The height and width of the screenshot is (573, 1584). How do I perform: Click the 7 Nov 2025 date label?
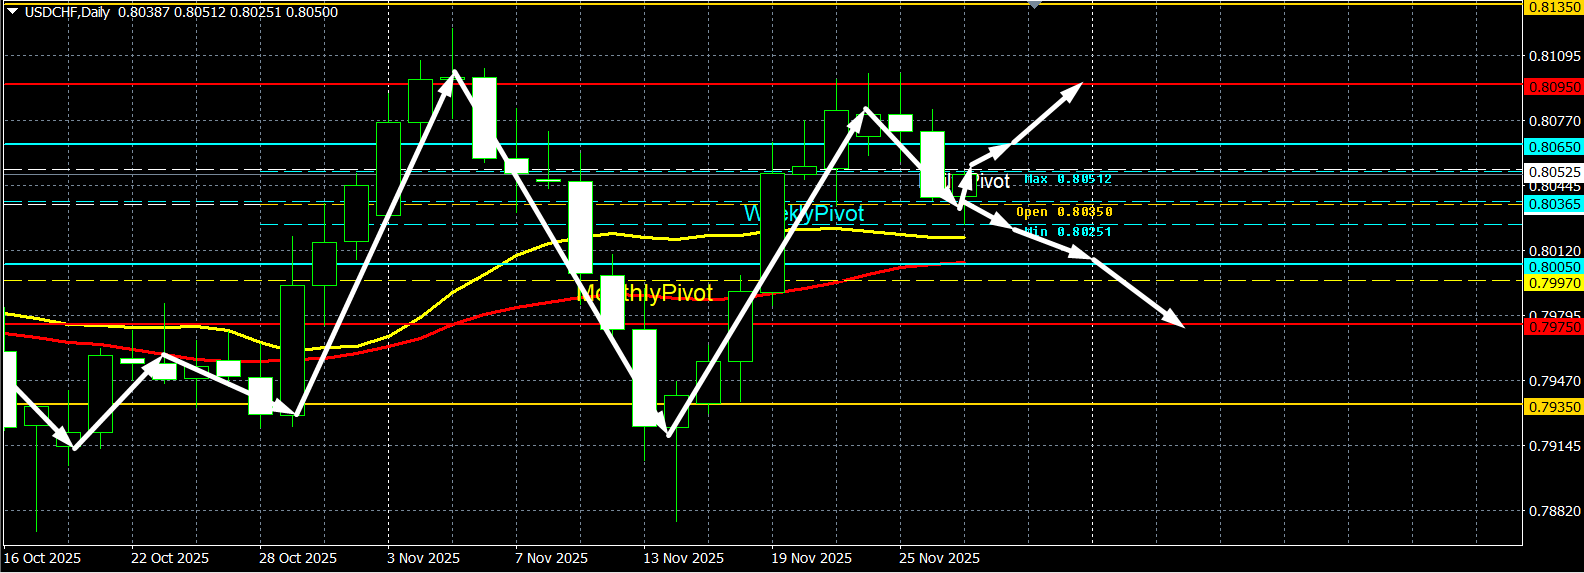pos(551,558)
